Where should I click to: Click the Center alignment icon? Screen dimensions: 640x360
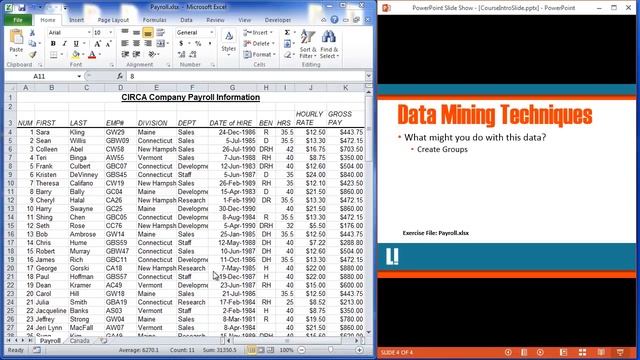coord(136,43)
